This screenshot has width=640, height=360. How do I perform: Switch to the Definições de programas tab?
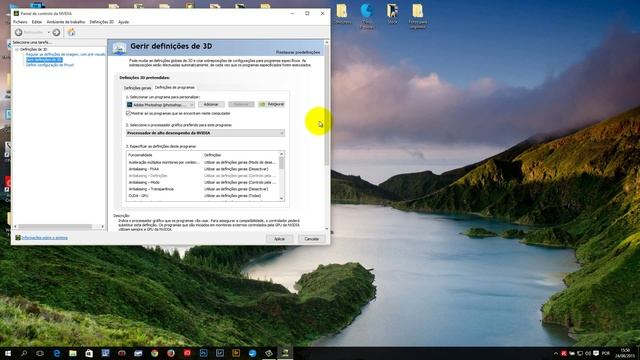pyautogui.click(x=175, y=87)
